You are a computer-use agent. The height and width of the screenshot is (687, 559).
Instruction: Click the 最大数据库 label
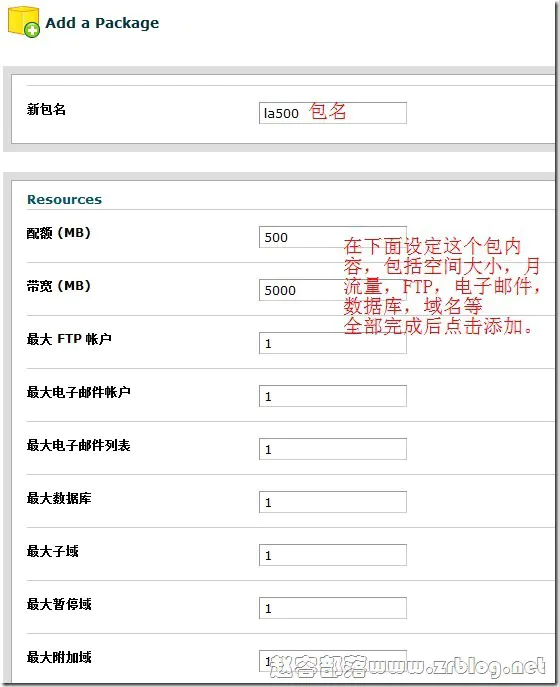coord(59,498)
